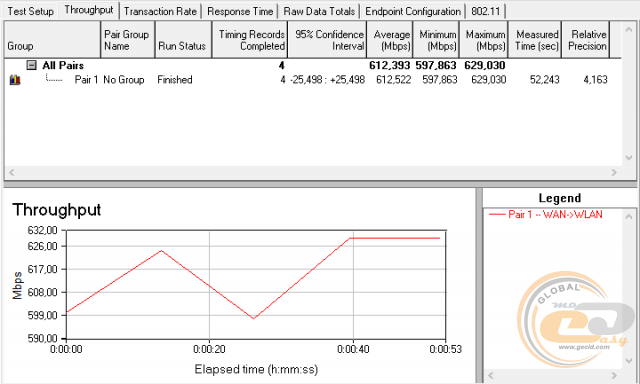Viewport: 640px width, 384px height.
Task: Open the Response Time tab
Action: pos(240,11)
